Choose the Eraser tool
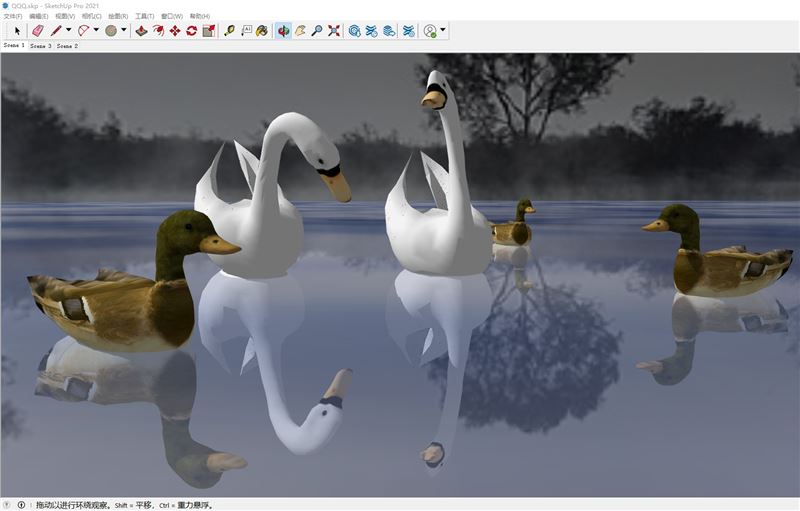The height and width of the screenshot is (511, 800). pos(38,31)
